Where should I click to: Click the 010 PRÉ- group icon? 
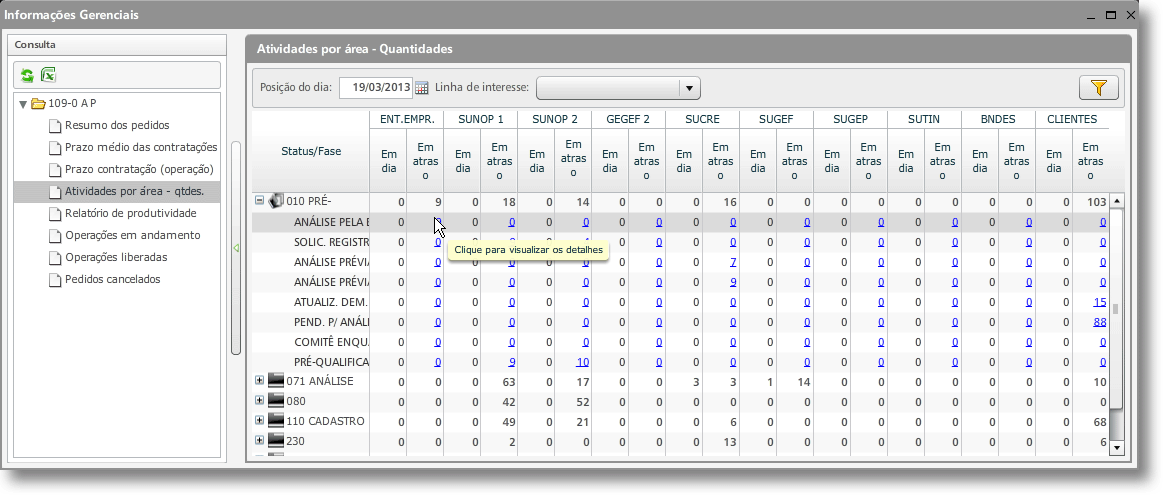pyautogui.click(x=275, y=200)
